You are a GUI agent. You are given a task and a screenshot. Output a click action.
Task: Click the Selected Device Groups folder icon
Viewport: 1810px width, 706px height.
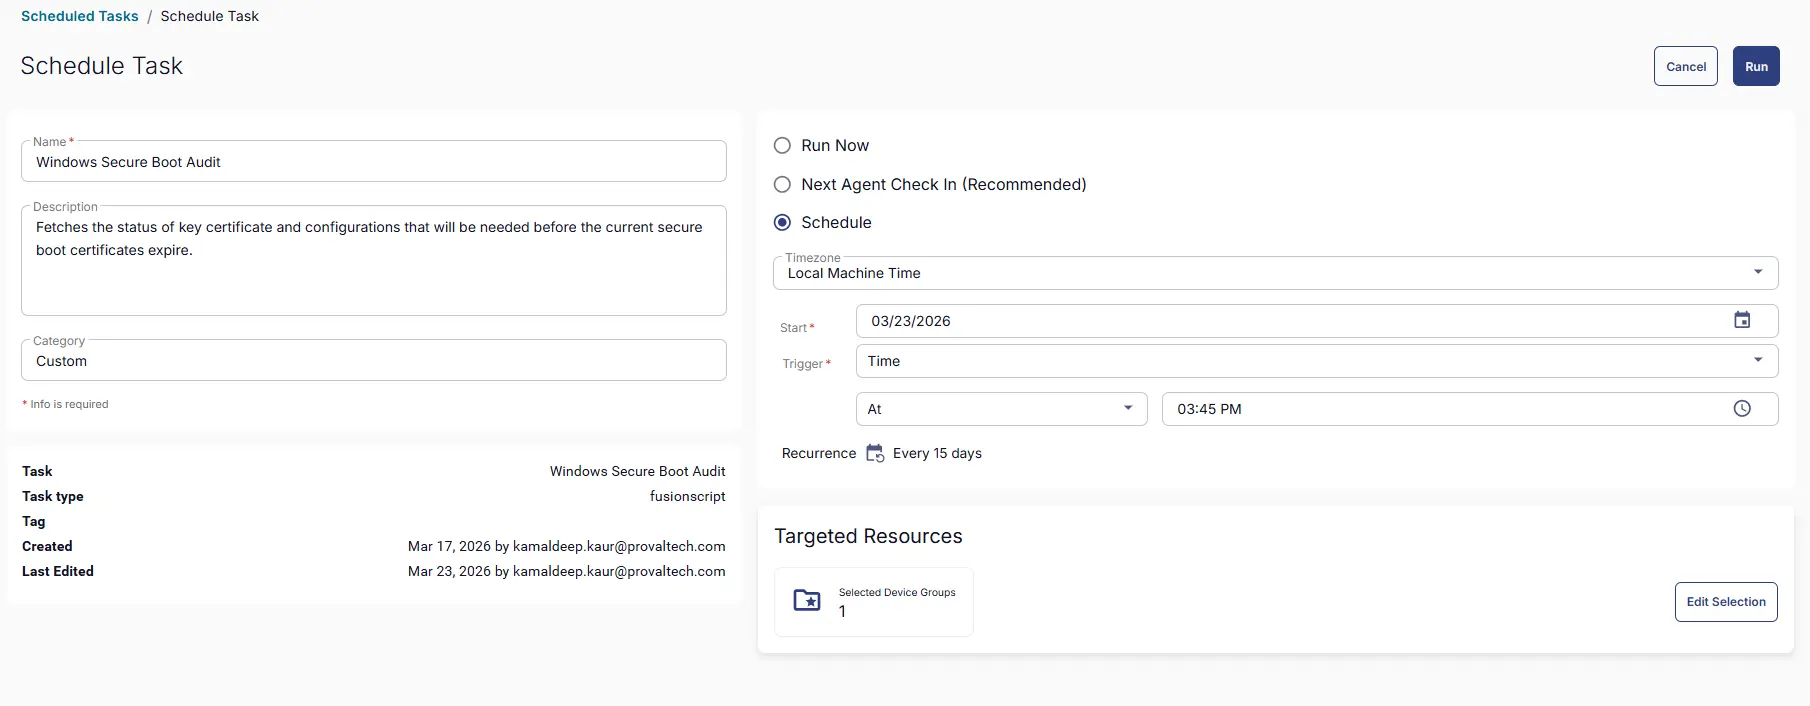coord(807,601)
